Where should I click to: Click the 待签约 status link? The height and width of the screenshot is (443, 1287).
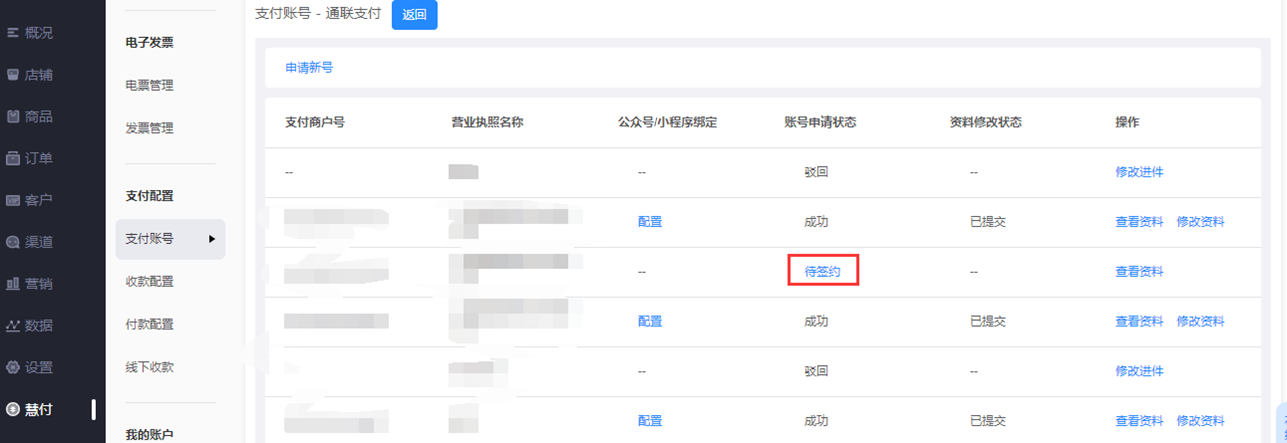click(823, 272)
